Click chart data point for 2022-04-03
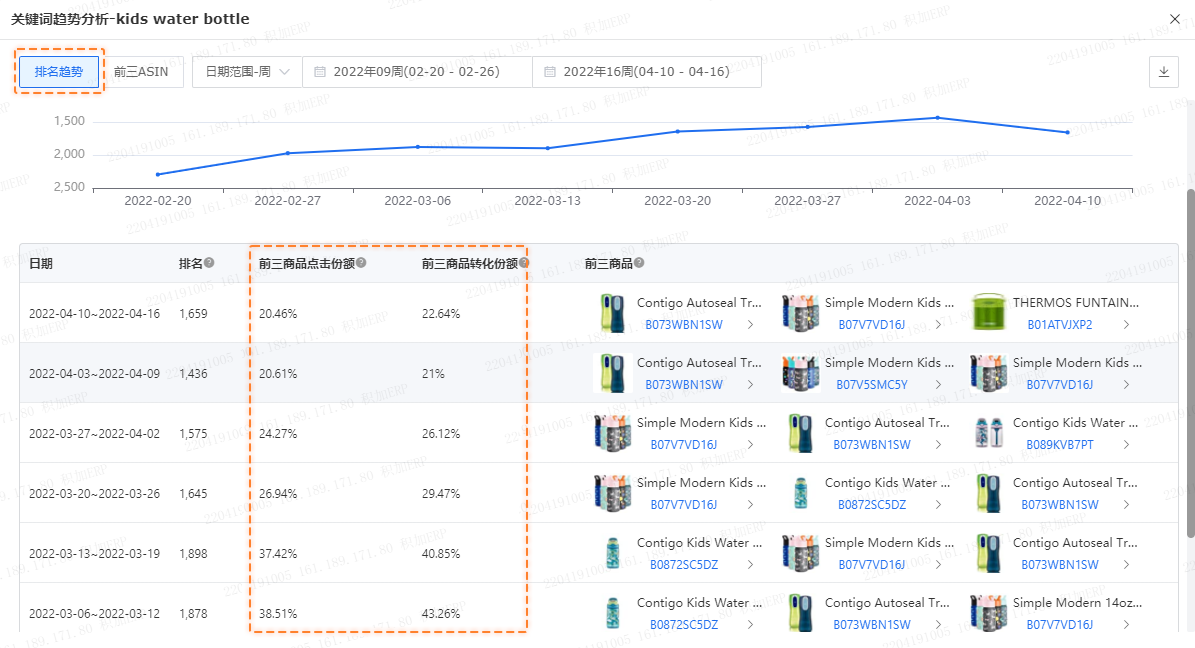 pyautogui.click(x=937, y=117)
